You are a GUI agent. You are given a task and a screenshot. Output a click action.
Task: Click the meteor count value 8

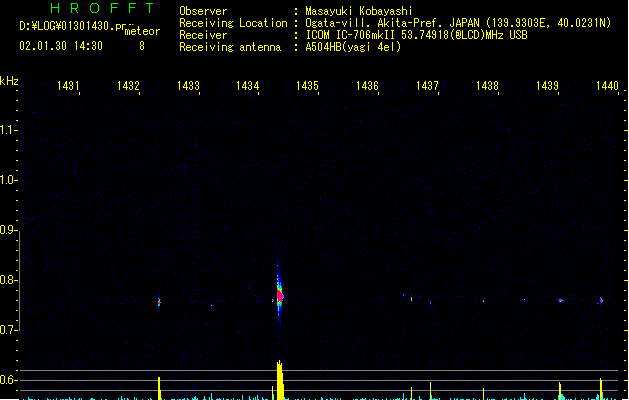coord(142,46)
